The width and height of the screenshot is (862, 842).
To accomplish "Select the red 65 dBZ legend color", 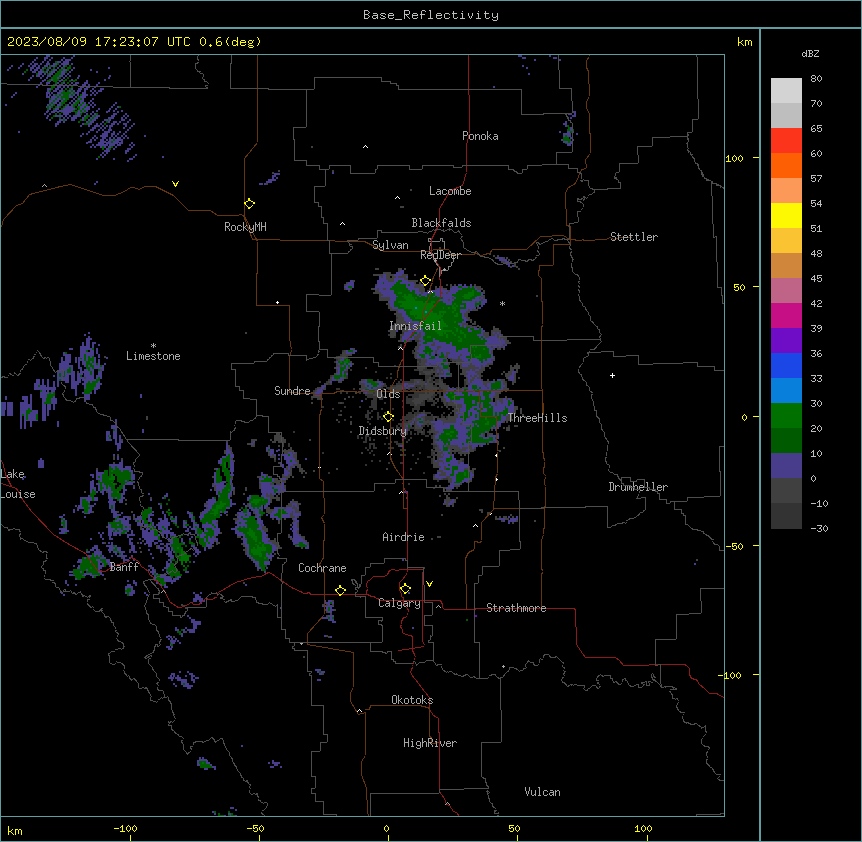I will [786, 141].
